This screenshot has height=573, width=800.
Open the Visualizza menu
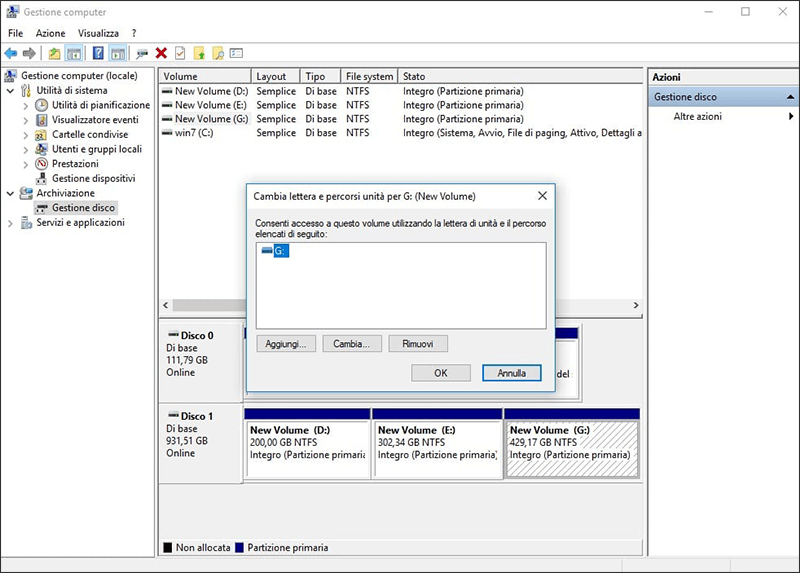click(x=98, y=33)
